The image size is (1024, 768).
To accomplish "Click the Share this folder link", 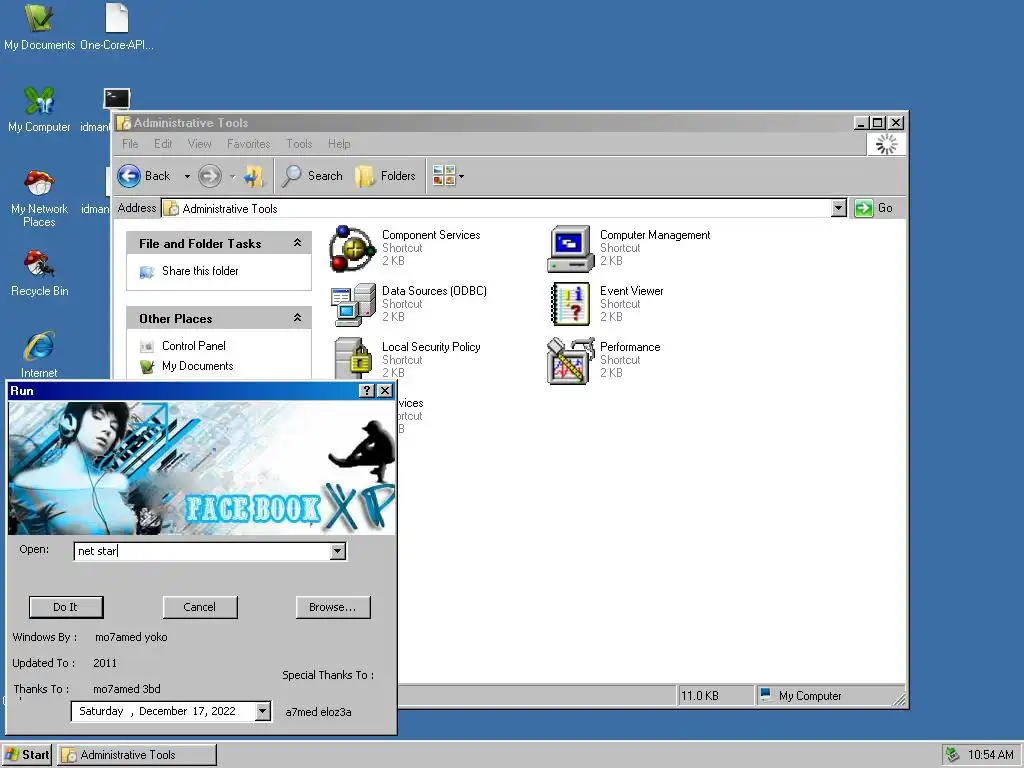I will point(200,271).
